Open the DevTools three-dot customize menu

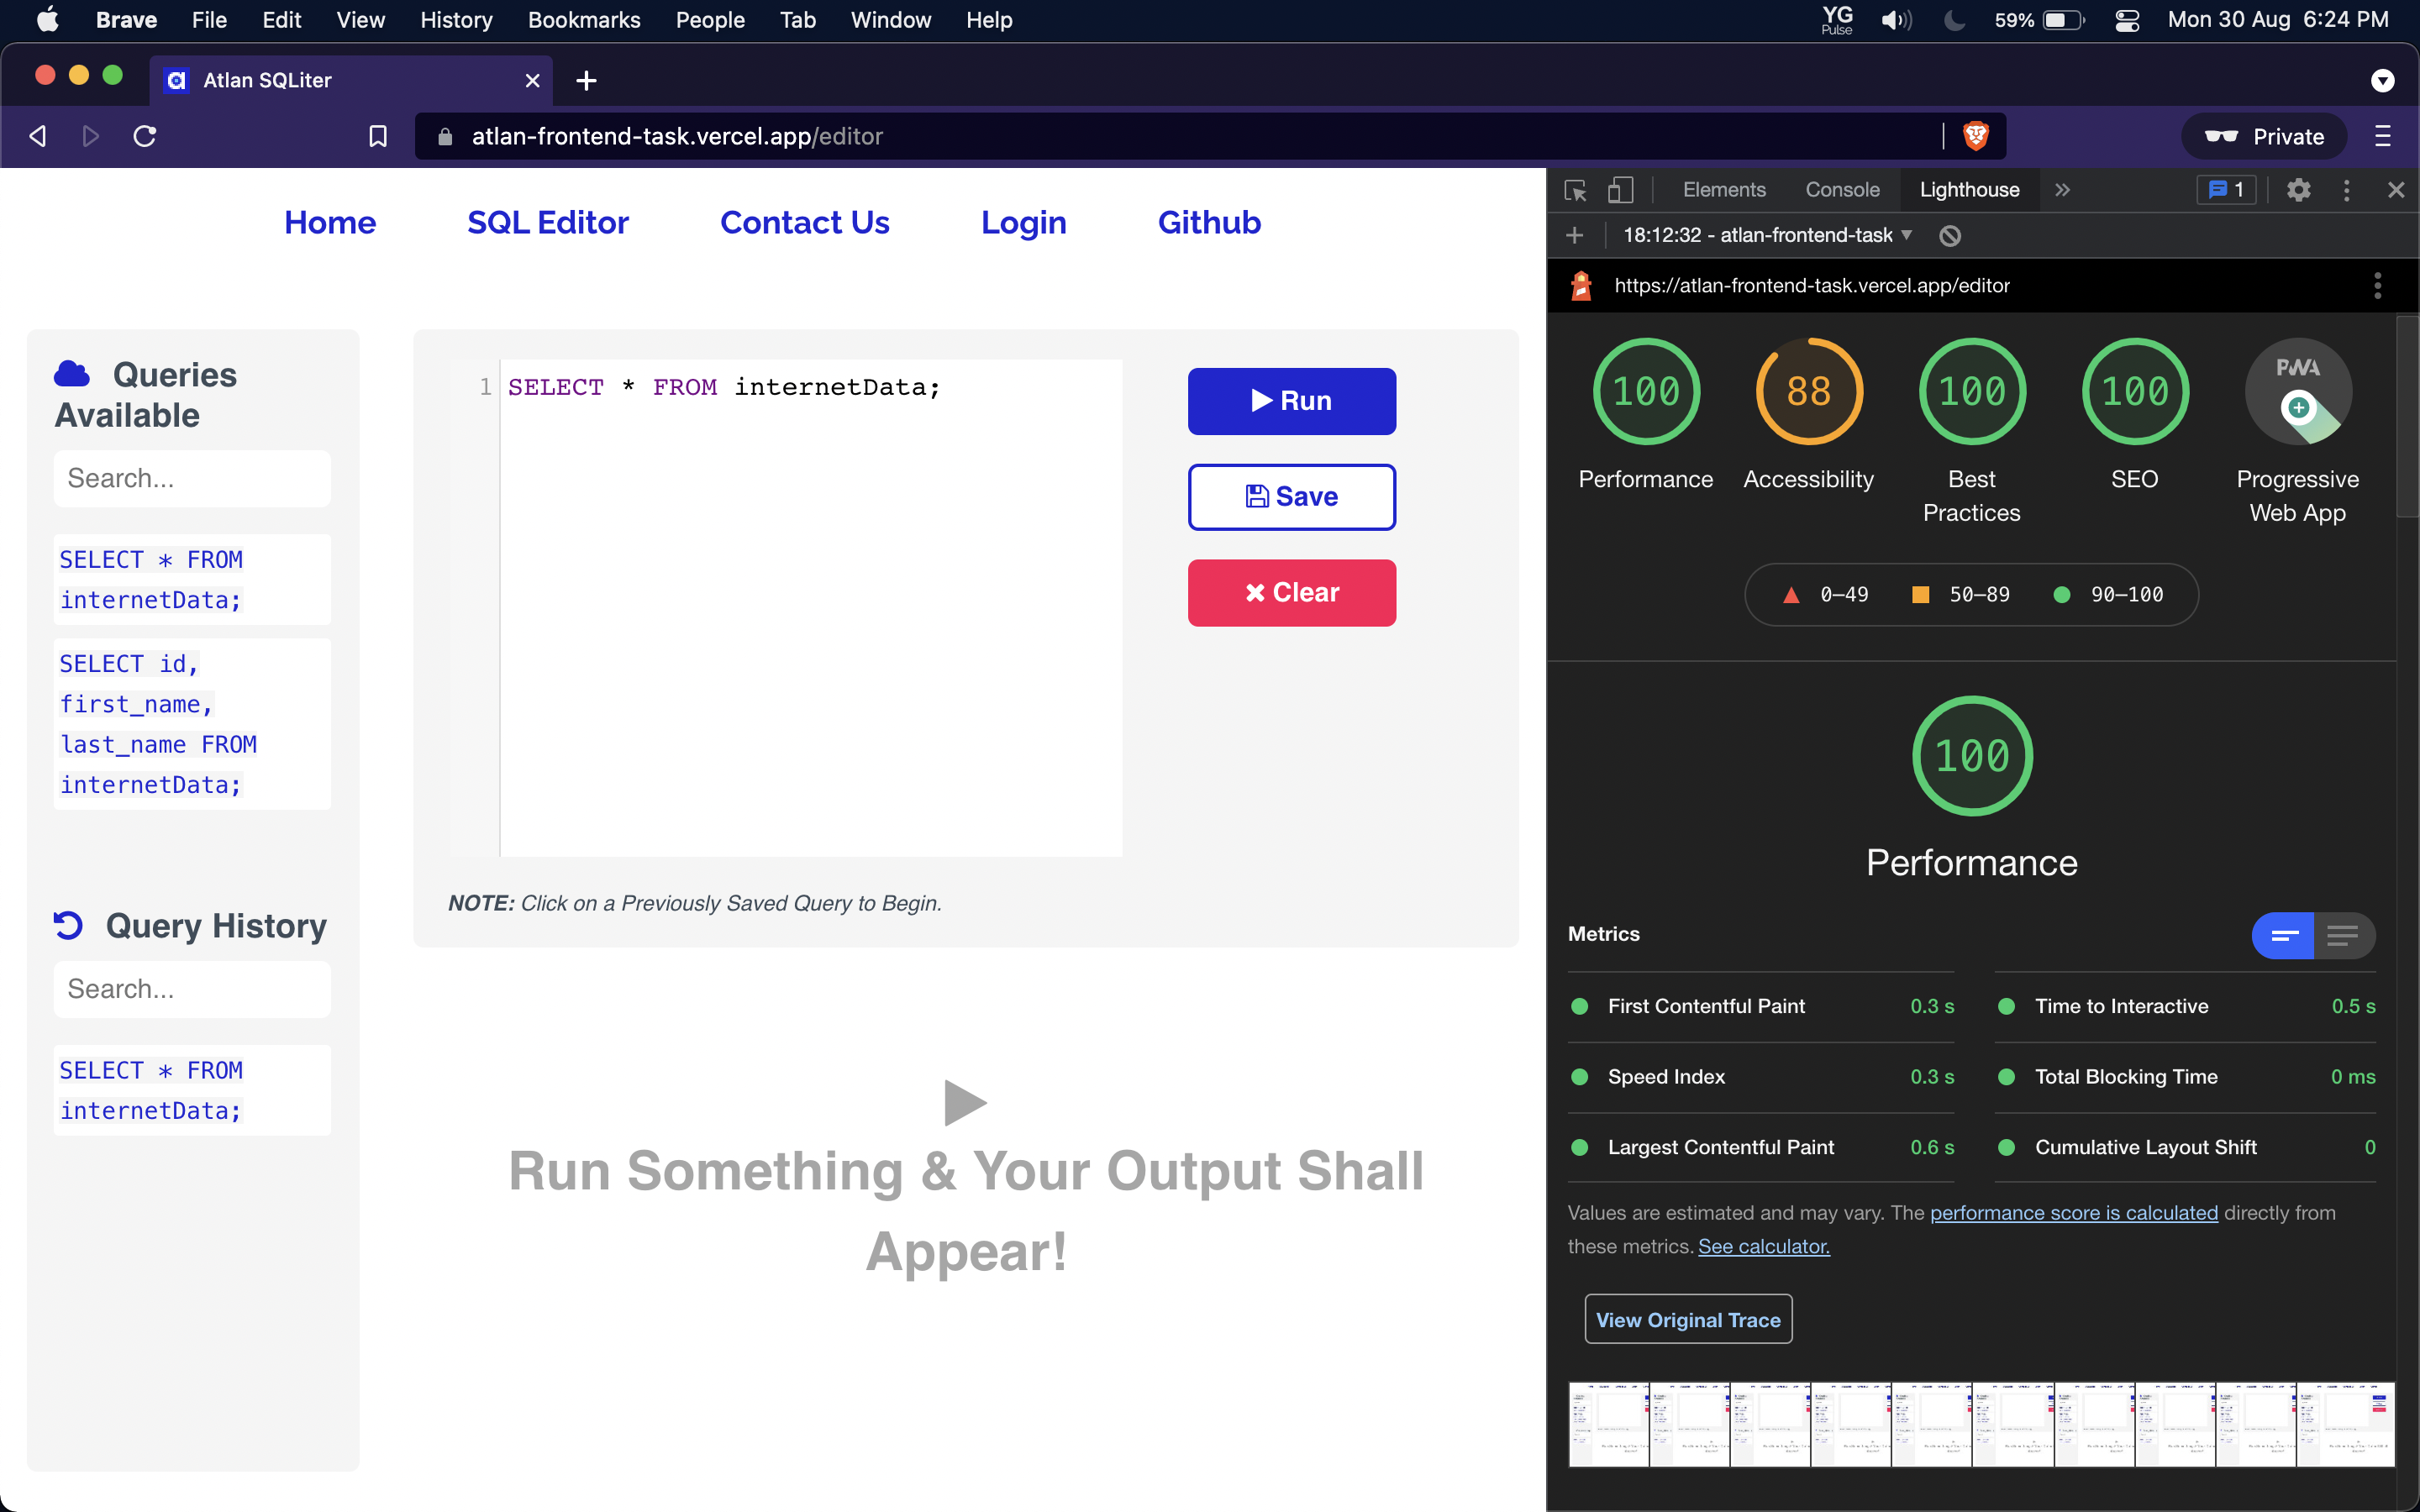(2346, 189)
